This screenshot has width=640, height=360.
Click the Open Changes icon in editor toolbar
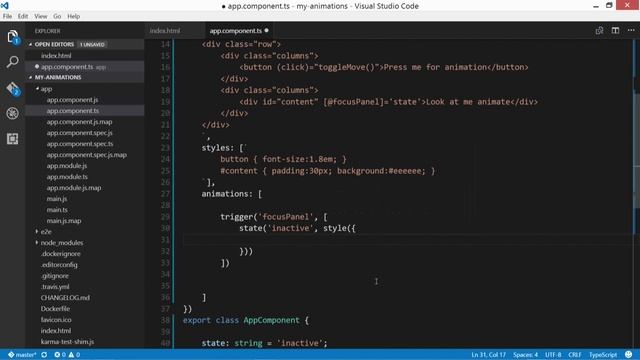(599, 31)
